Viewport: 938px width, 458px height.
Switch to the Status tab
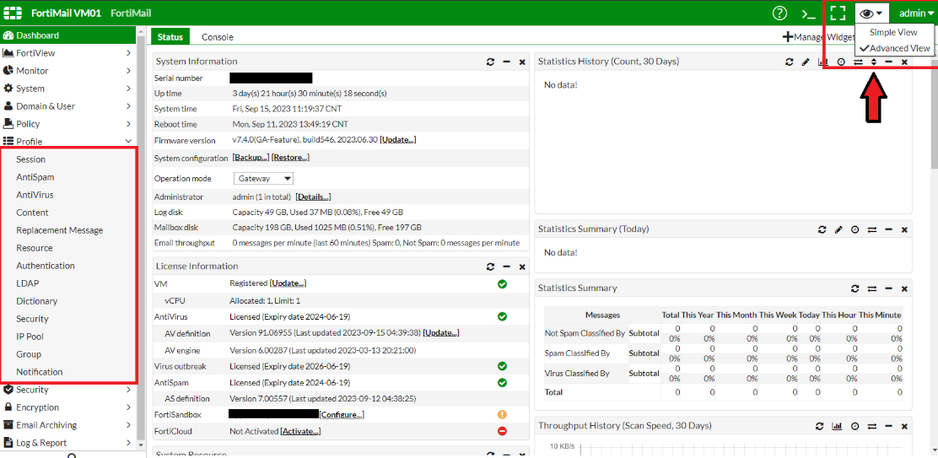pyautogui.click(x=170, y=37)
